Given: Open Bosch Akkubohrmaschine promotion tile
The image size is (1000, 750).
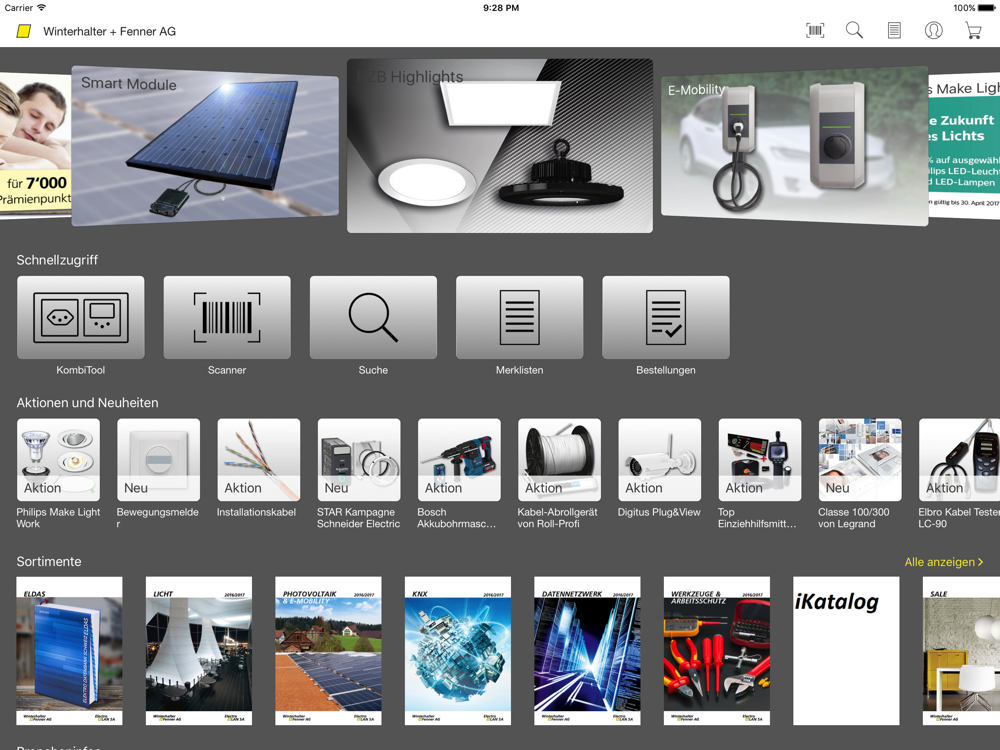Looking at the screenshot, I should coord(459,460).
